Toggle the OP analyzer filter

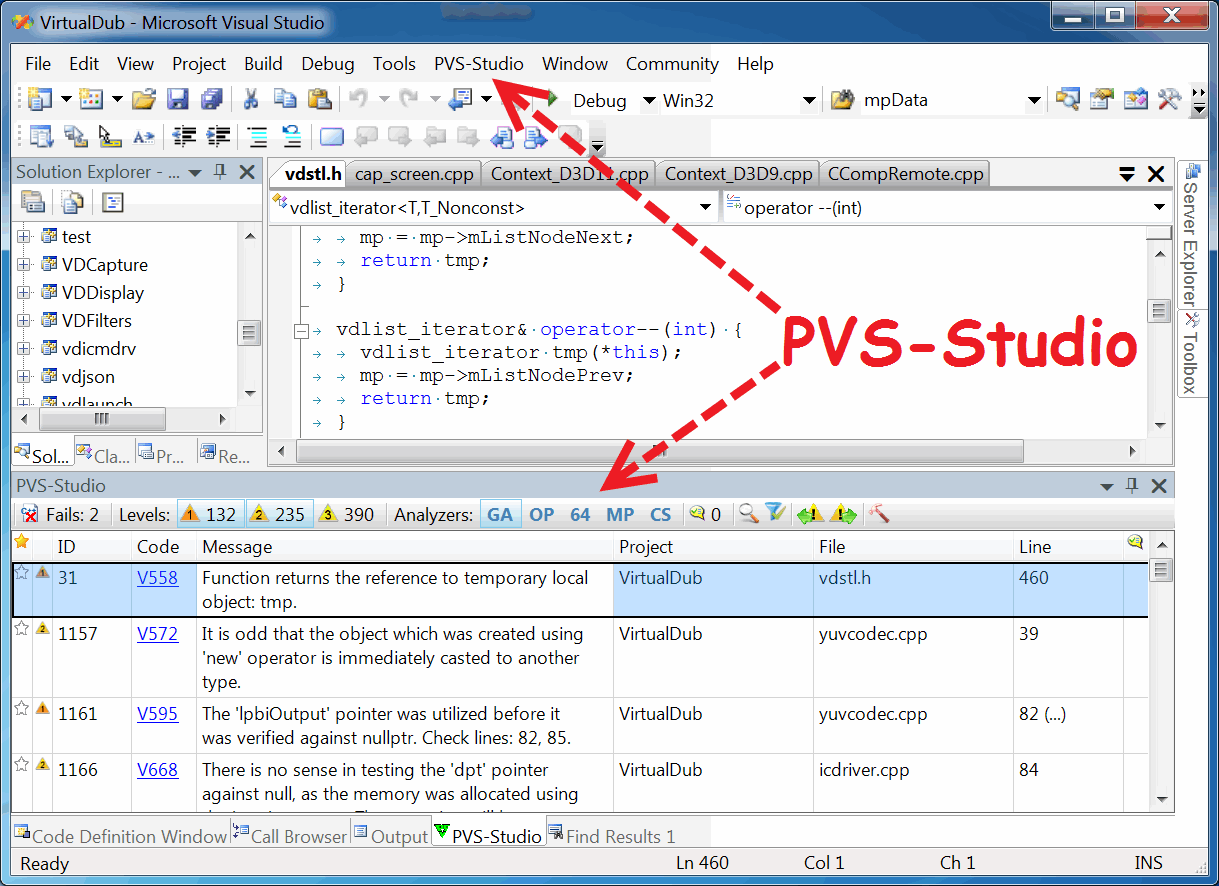[542, 515]
